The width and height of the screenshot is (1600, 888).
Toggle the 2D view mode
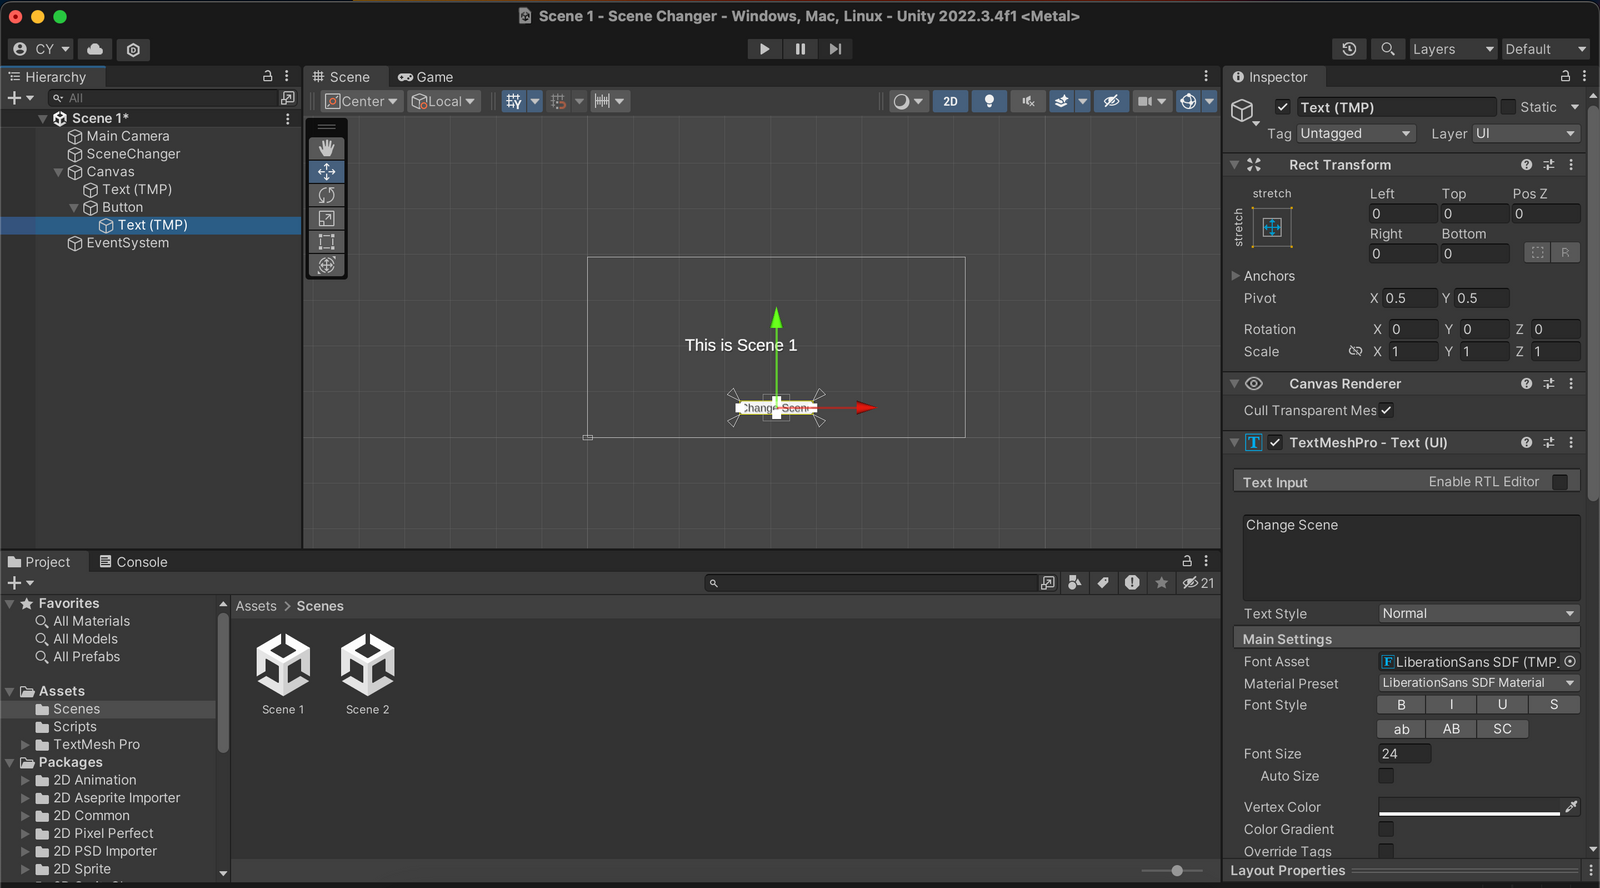click(x=950, y=101)
